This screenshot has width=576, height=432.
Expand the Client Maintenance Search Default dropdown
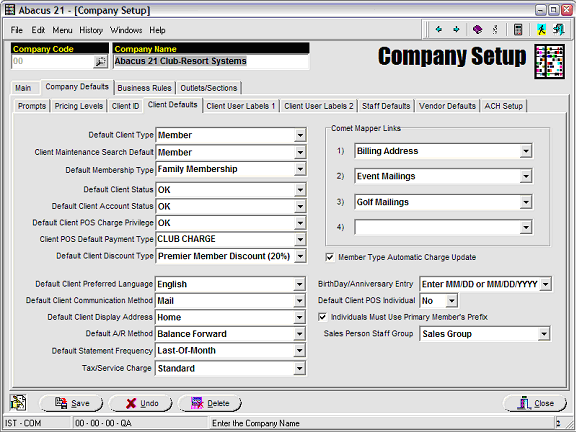pyautogui.click(x=300, y=152)
